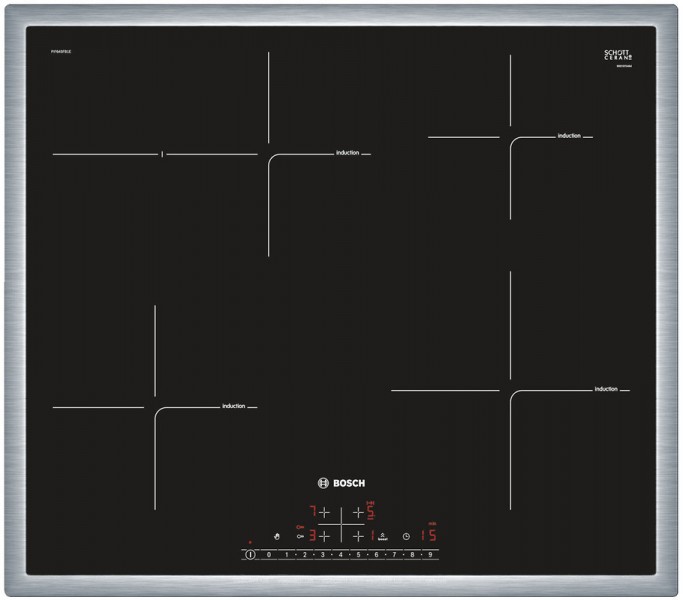The width and height of the screenshot is (683, 600).
Task: Activate the PowerBoost function icon
Action: tap(382, 536)
